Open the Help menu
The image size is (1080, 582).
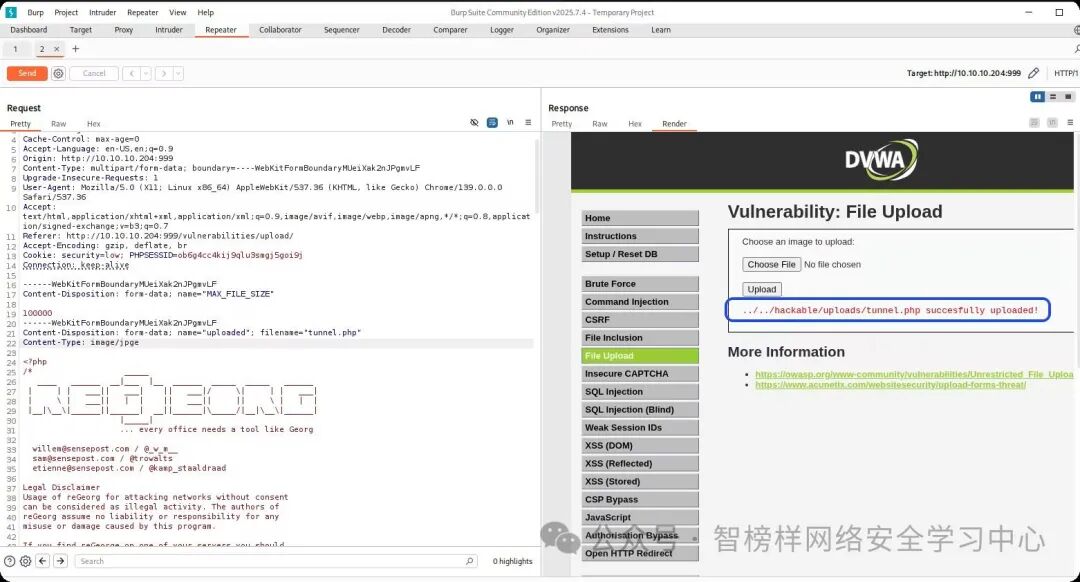click(x=205, y=12)
